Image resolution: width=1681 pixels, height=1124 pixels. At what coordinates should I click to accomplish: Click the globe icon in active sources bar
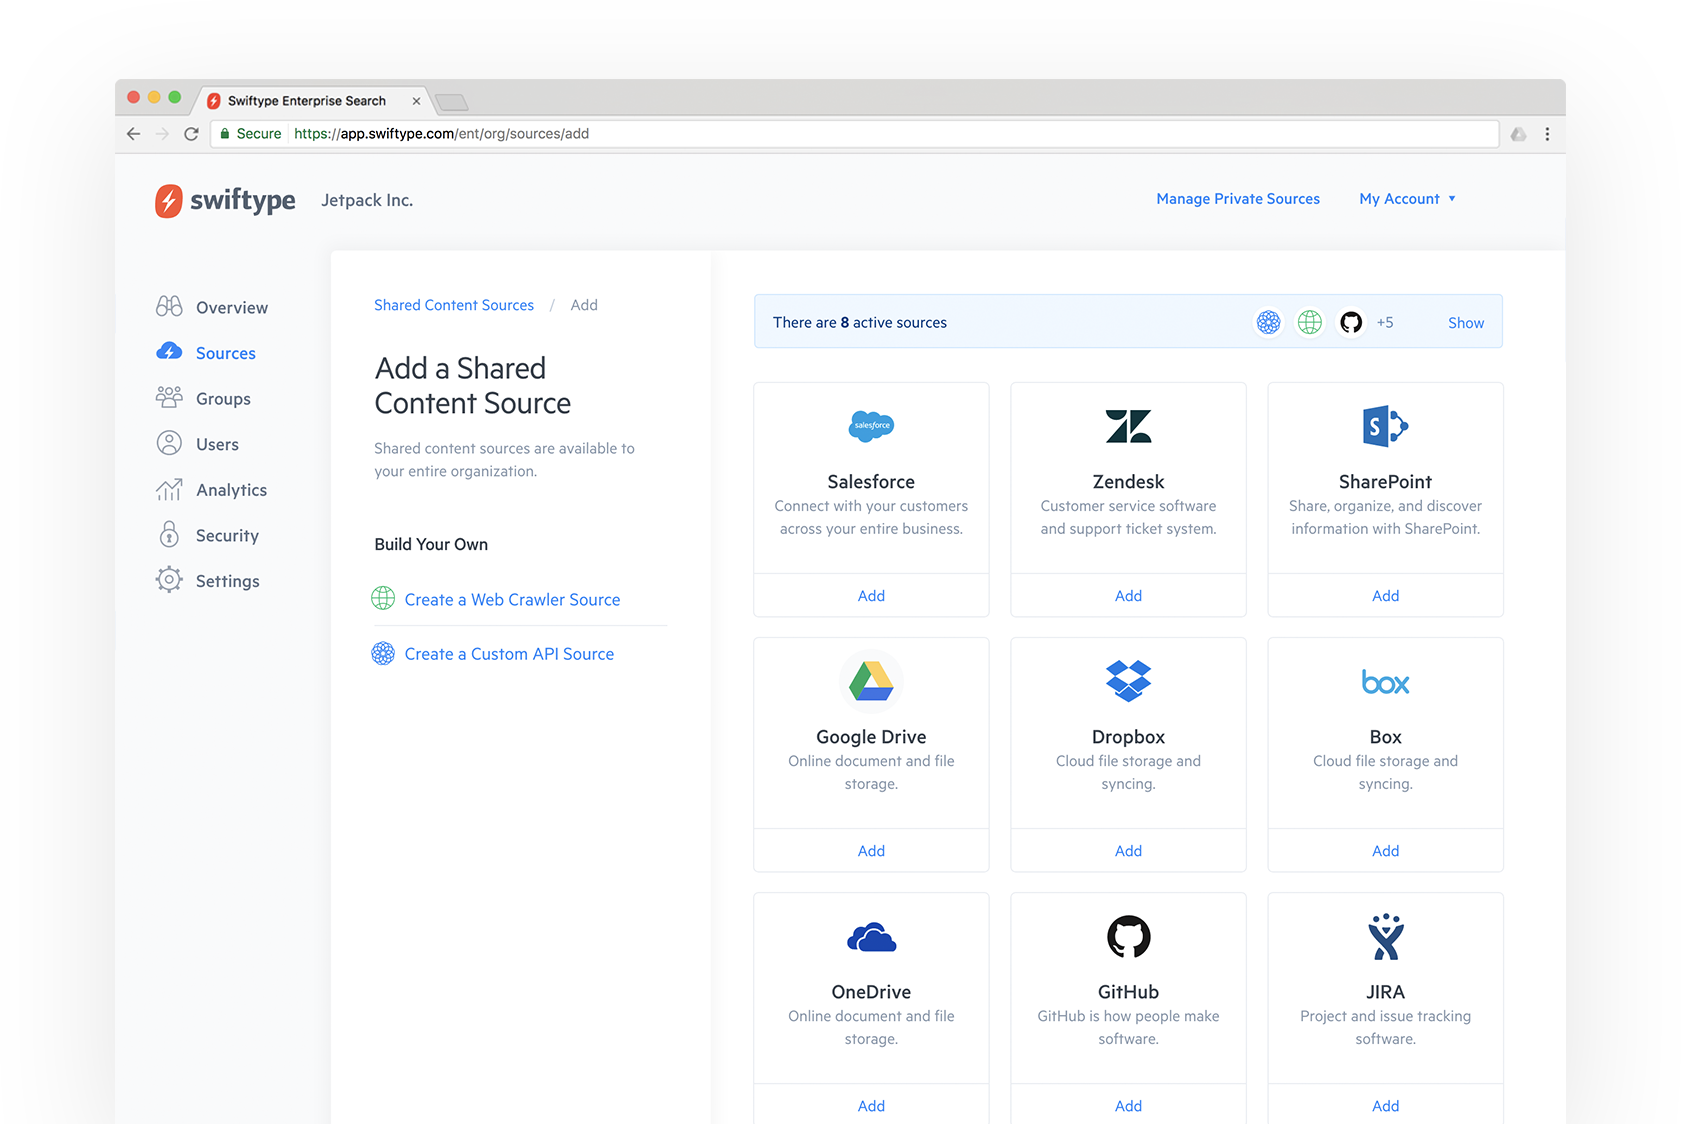pyautogui.click(x=1309, y=322)
